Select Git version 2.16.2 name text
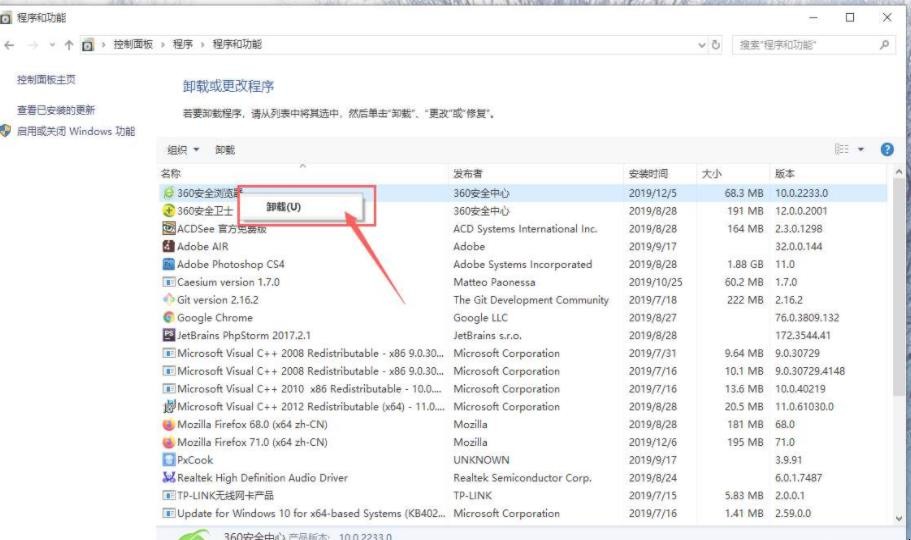This screenshot has height=540, width=911. pos(218,300)
